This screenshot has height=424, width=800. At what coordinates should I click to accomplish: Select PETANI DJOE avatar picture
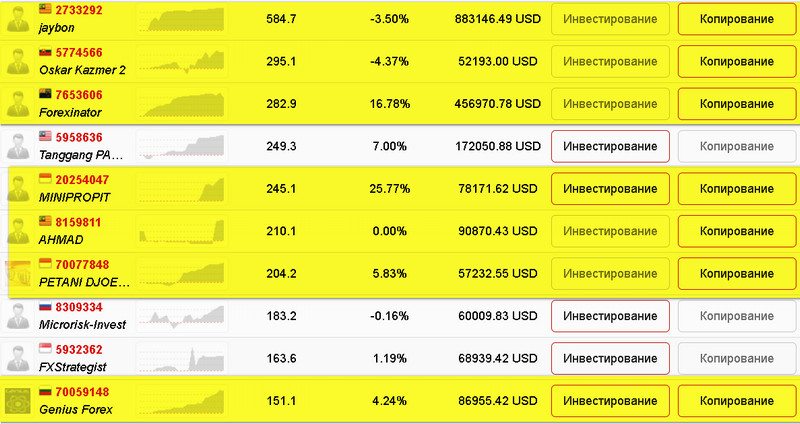click(x=19, y=274)
